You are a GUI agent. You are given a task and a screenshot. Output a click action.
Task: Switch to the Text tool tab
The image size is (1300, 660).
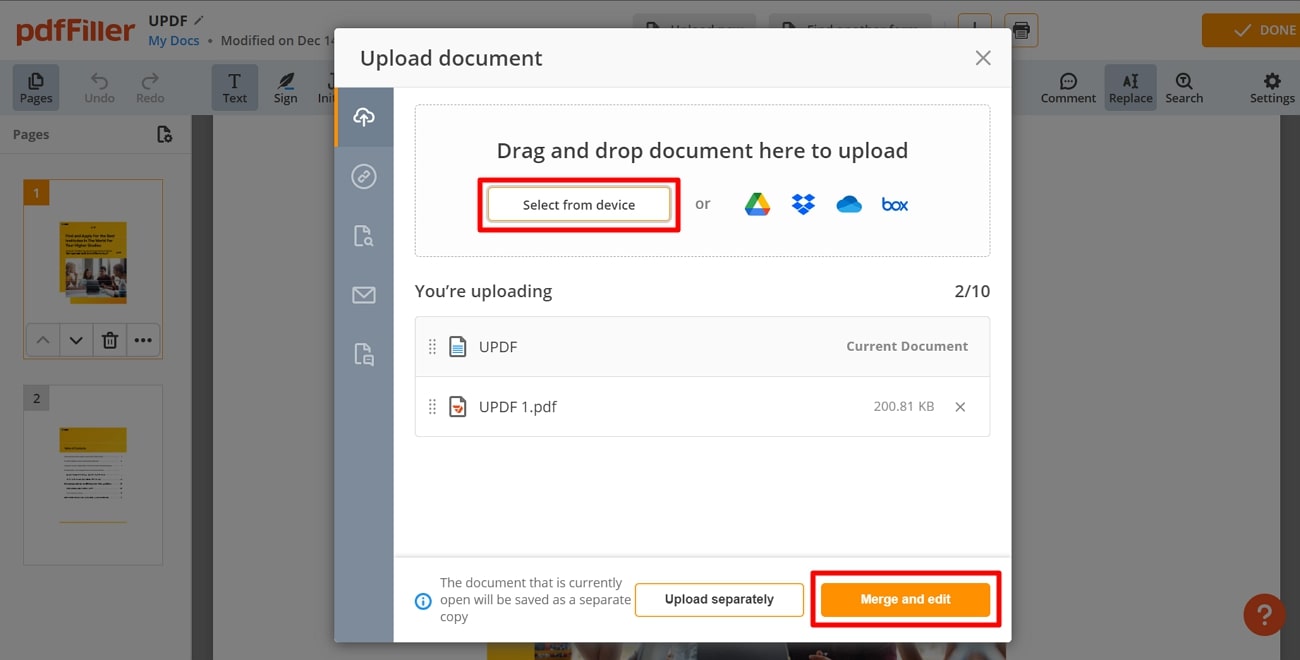coord(235,87)
